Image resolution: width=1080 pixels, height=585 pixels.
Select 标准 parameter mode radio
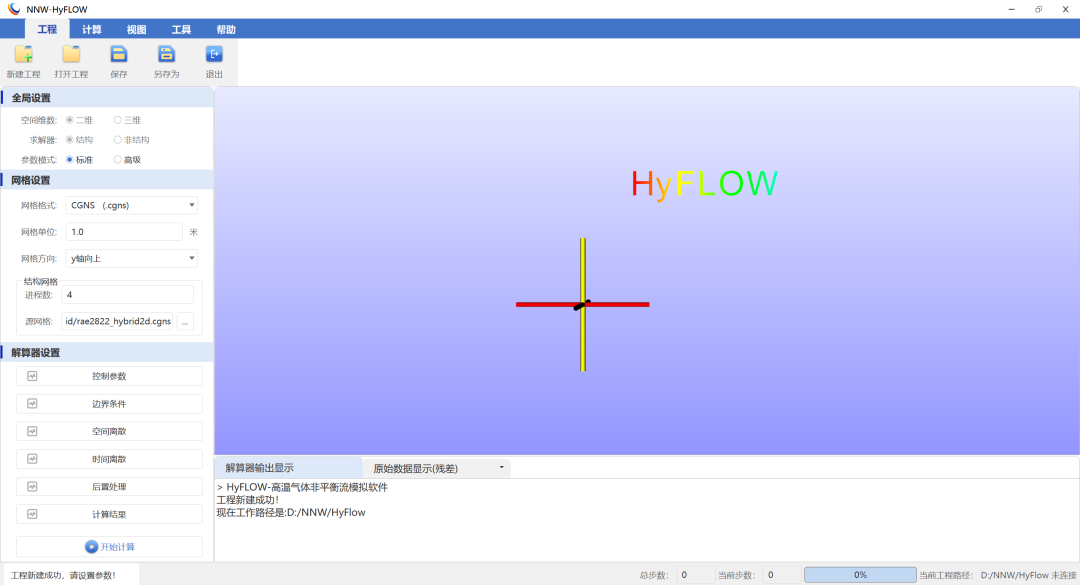tap(70, 160)
